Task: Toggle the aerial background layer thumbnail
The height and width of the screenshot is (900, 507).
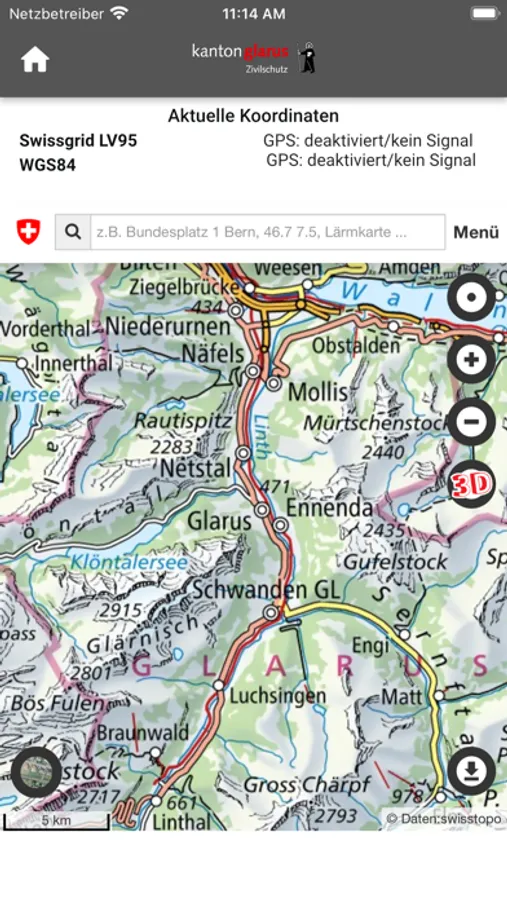Action: pos(36,772)
